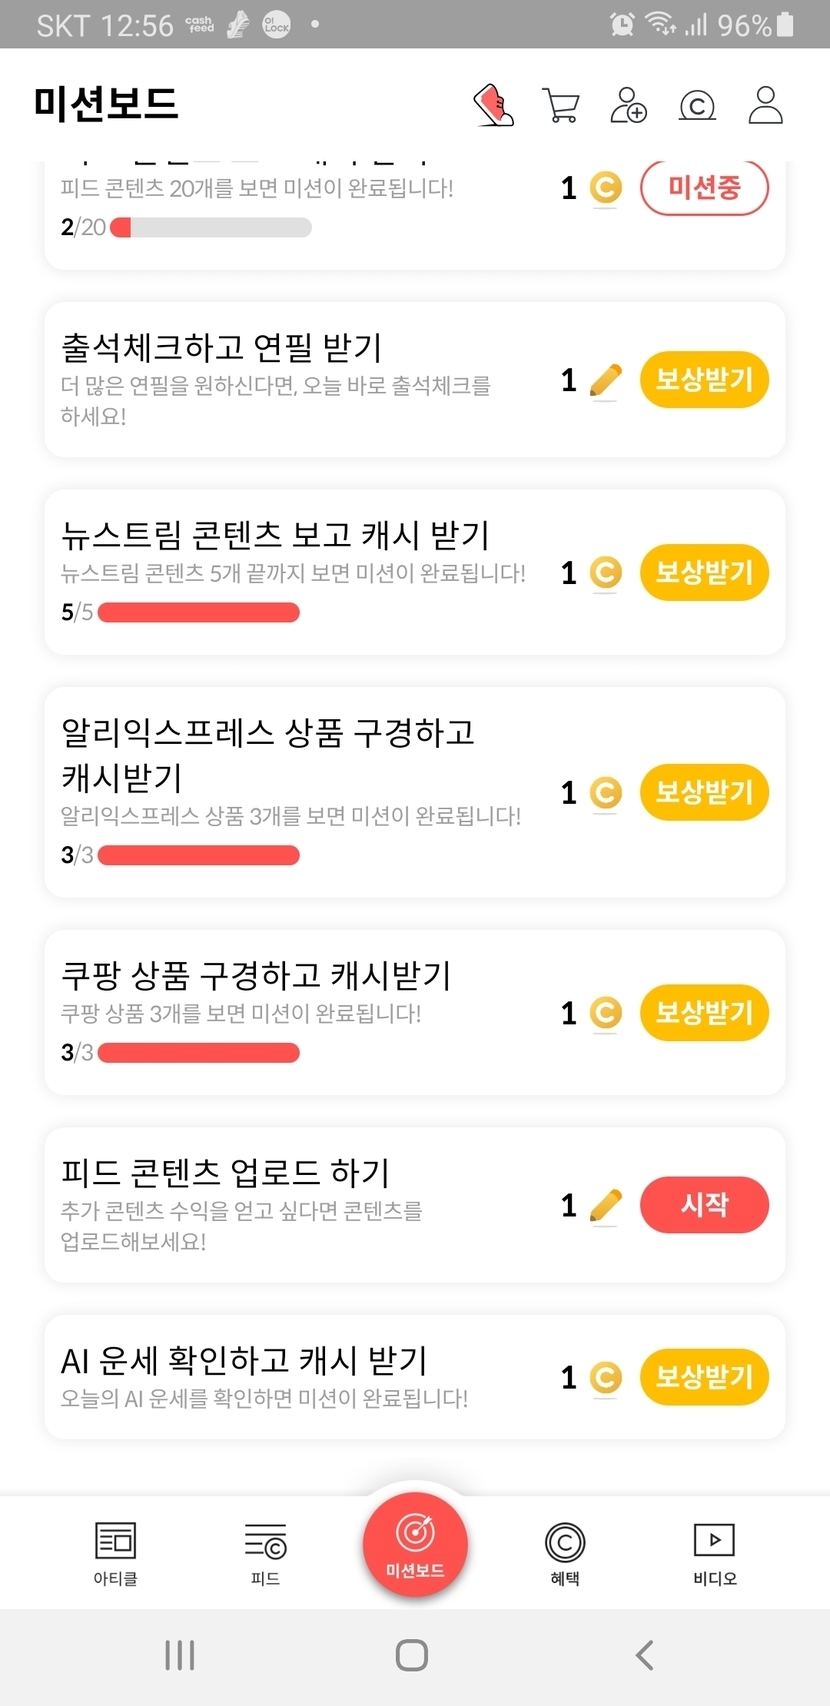
Task: Select the center 미션보드 tab button
Action: point(415,1543)
